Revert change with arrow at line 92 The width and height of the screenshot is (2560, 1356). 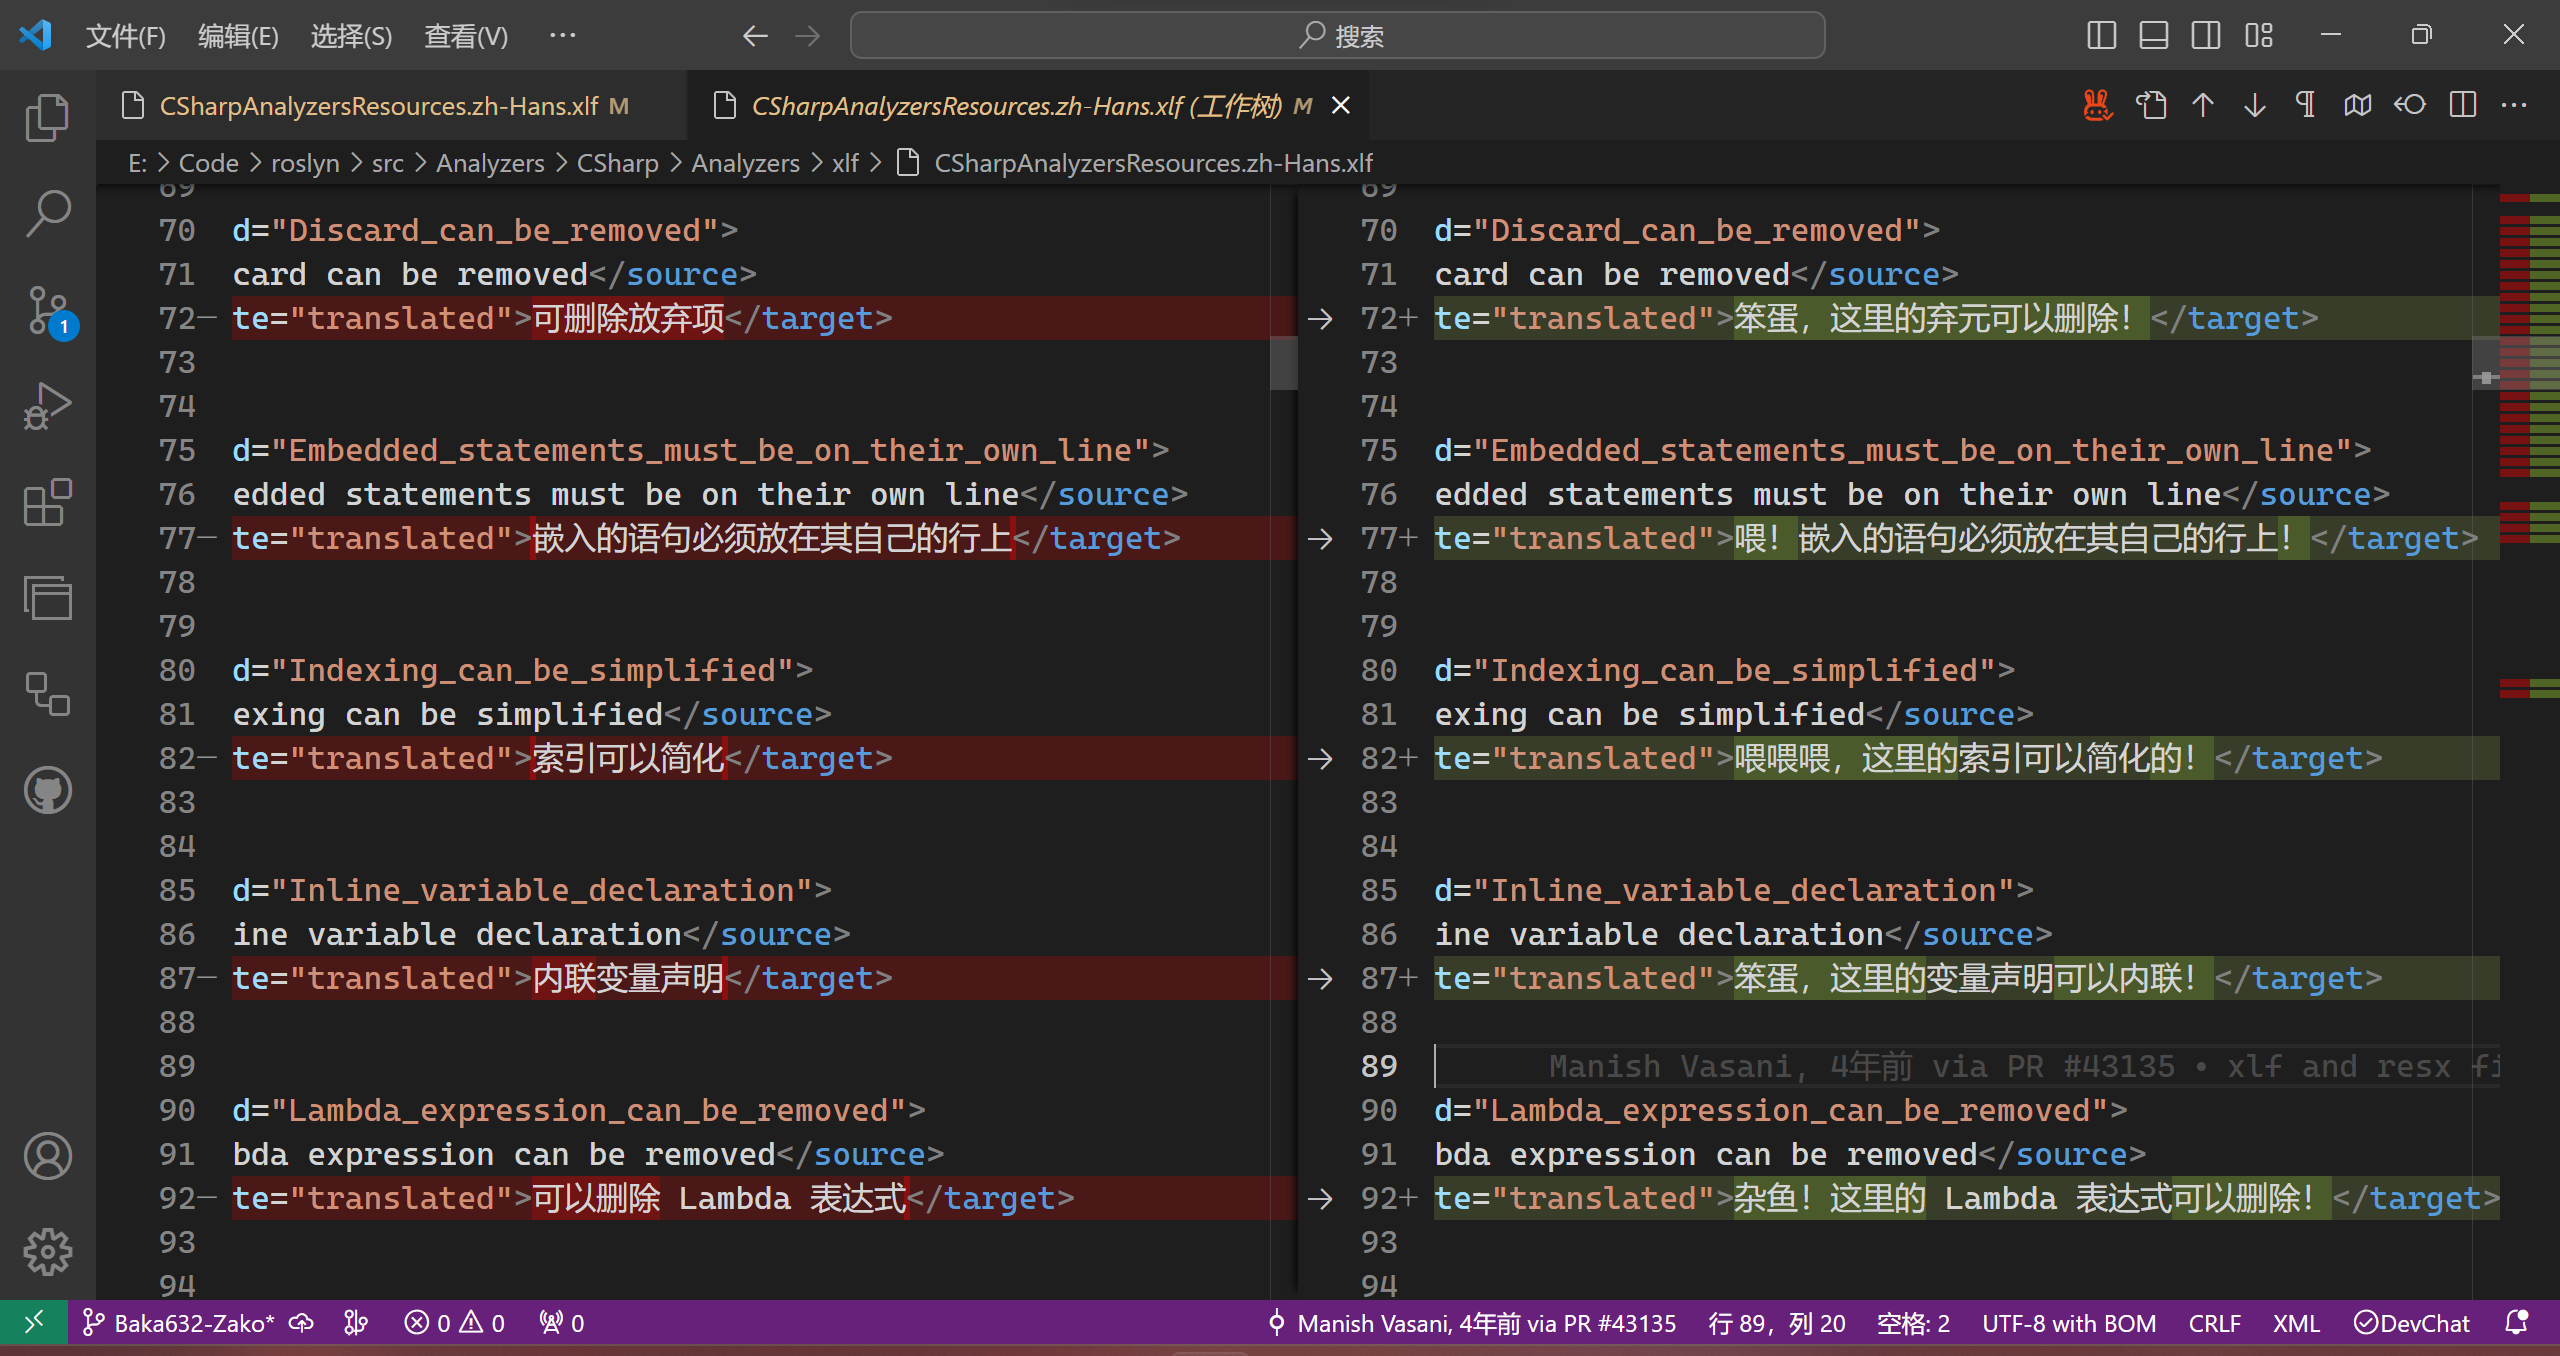coord(1320,1198)
